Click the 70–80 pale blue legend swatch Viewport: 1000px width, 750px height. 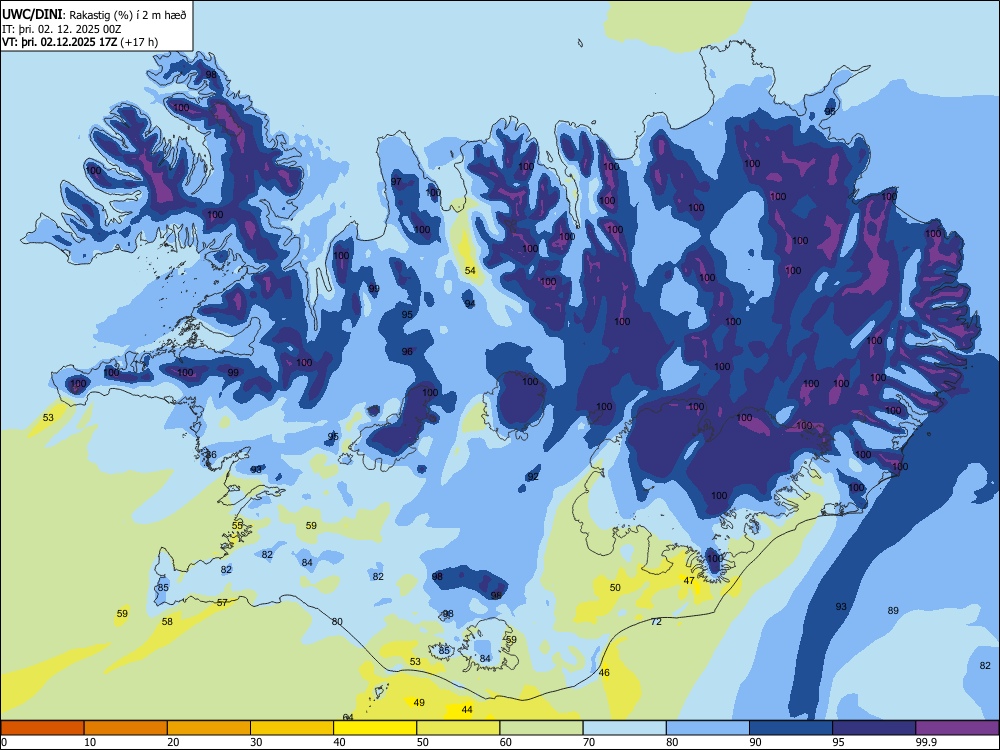[x=624, y=728]
